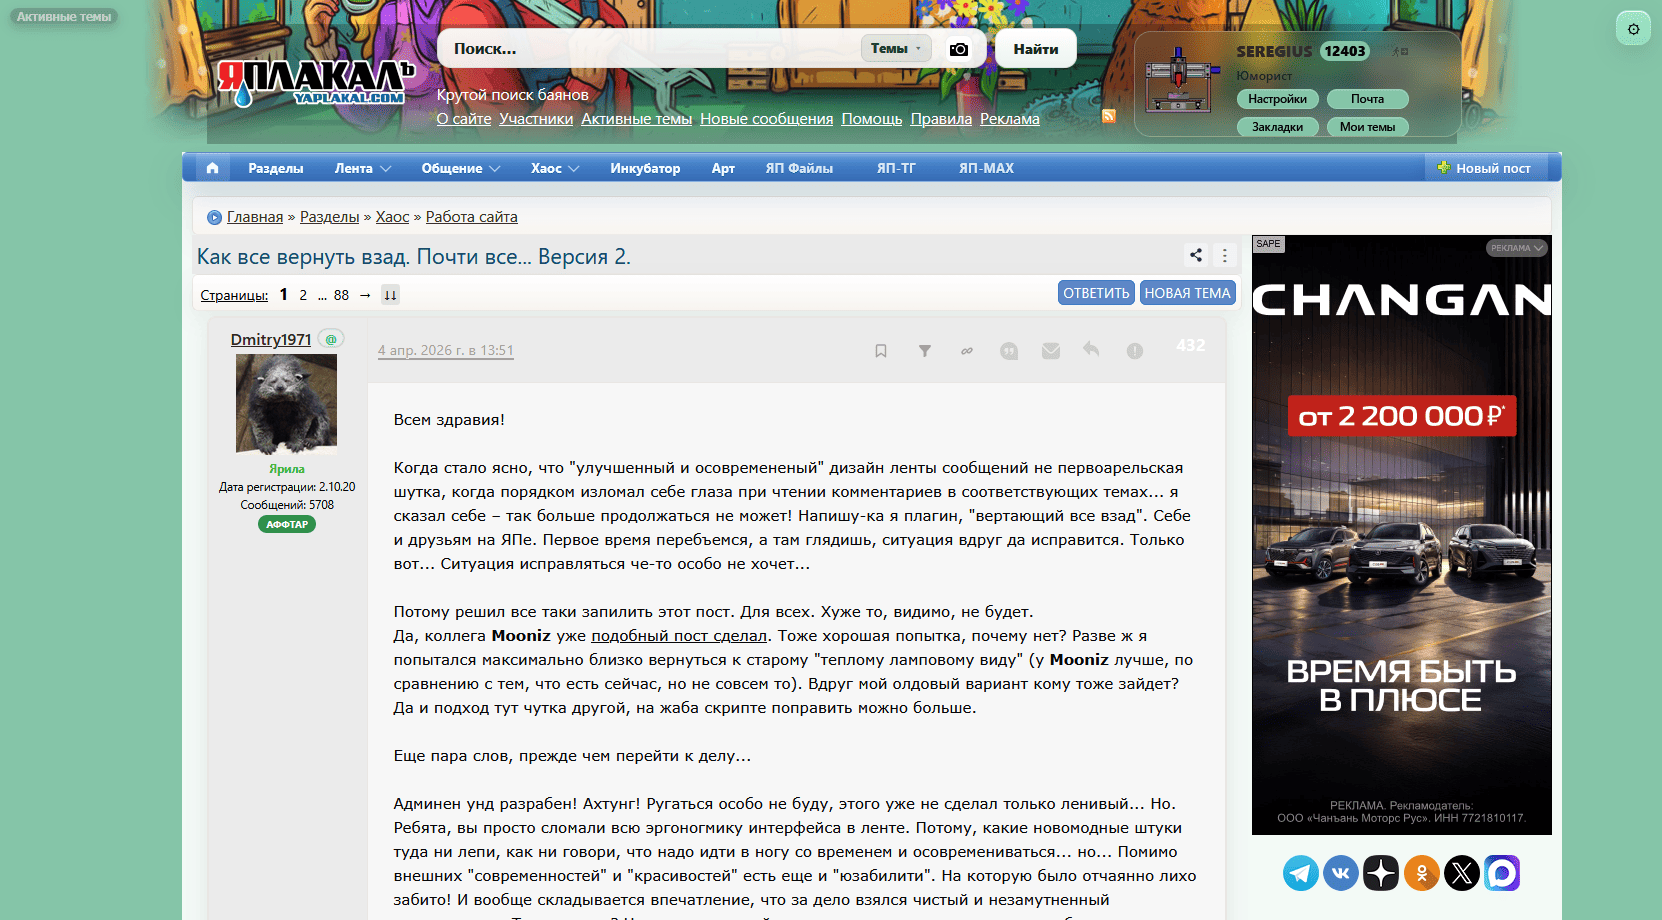This screenshot has height=920, width=1662.
Task: Open the Инкубатор menu item
Action: 645,168
